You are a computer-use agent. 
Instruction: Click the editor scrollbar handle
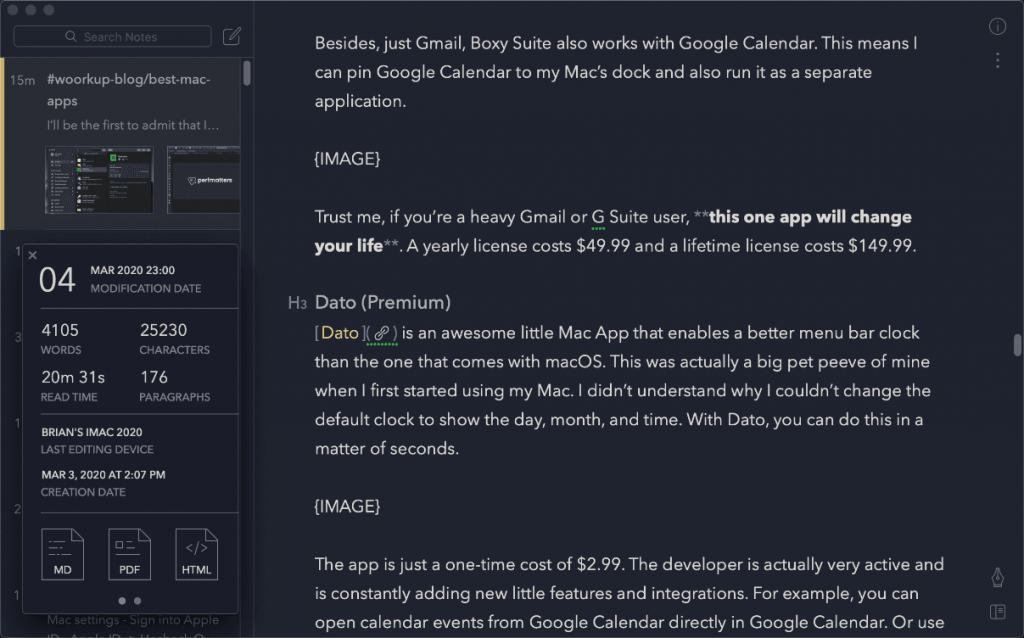(1017, 345)
